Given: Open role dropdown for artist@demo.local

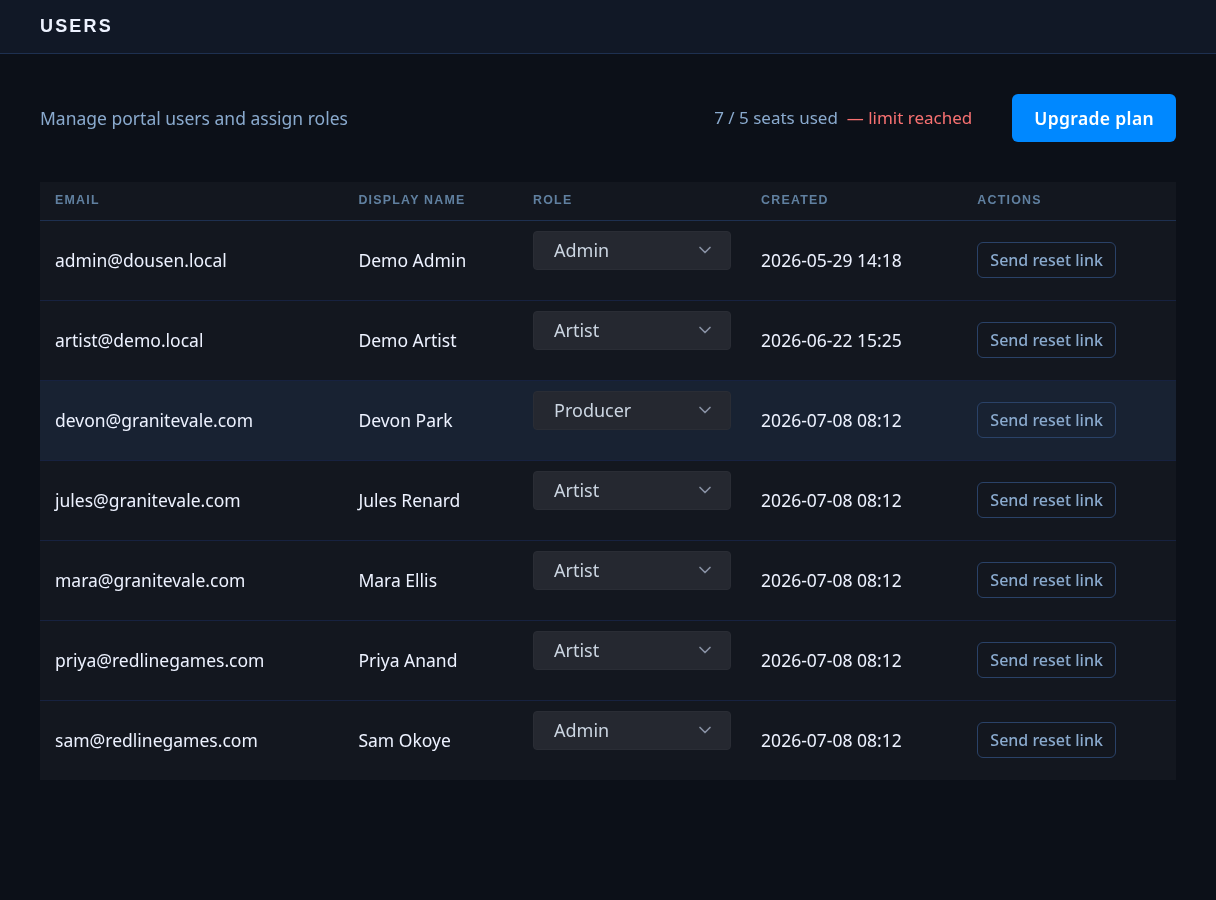Looking at the screenshot, I should pos(632,330).
